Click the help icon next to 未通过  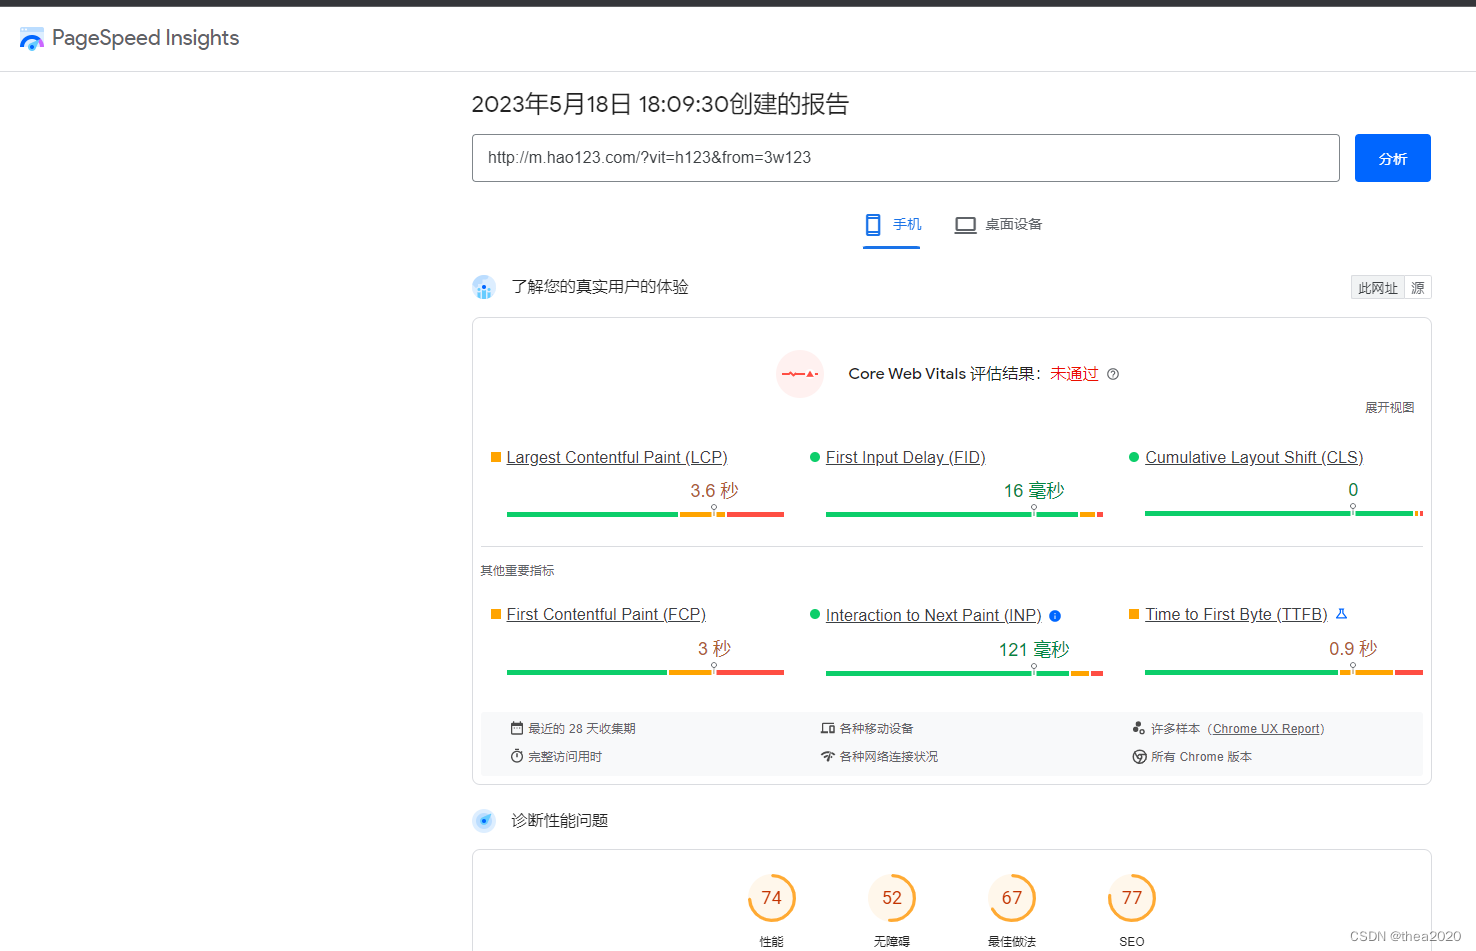1113,374
